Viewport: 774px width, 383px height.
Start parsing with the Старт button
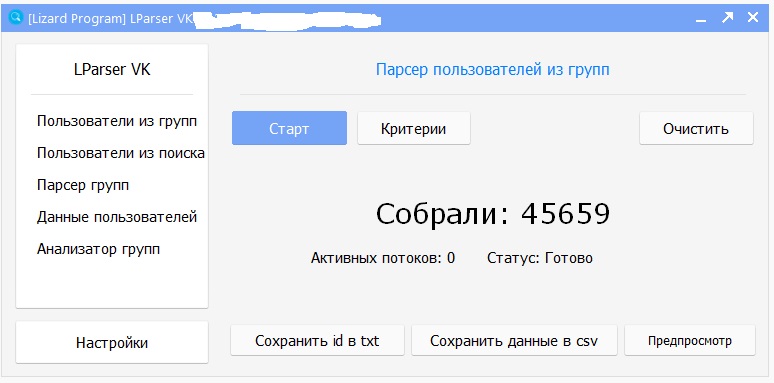(289, 128)
